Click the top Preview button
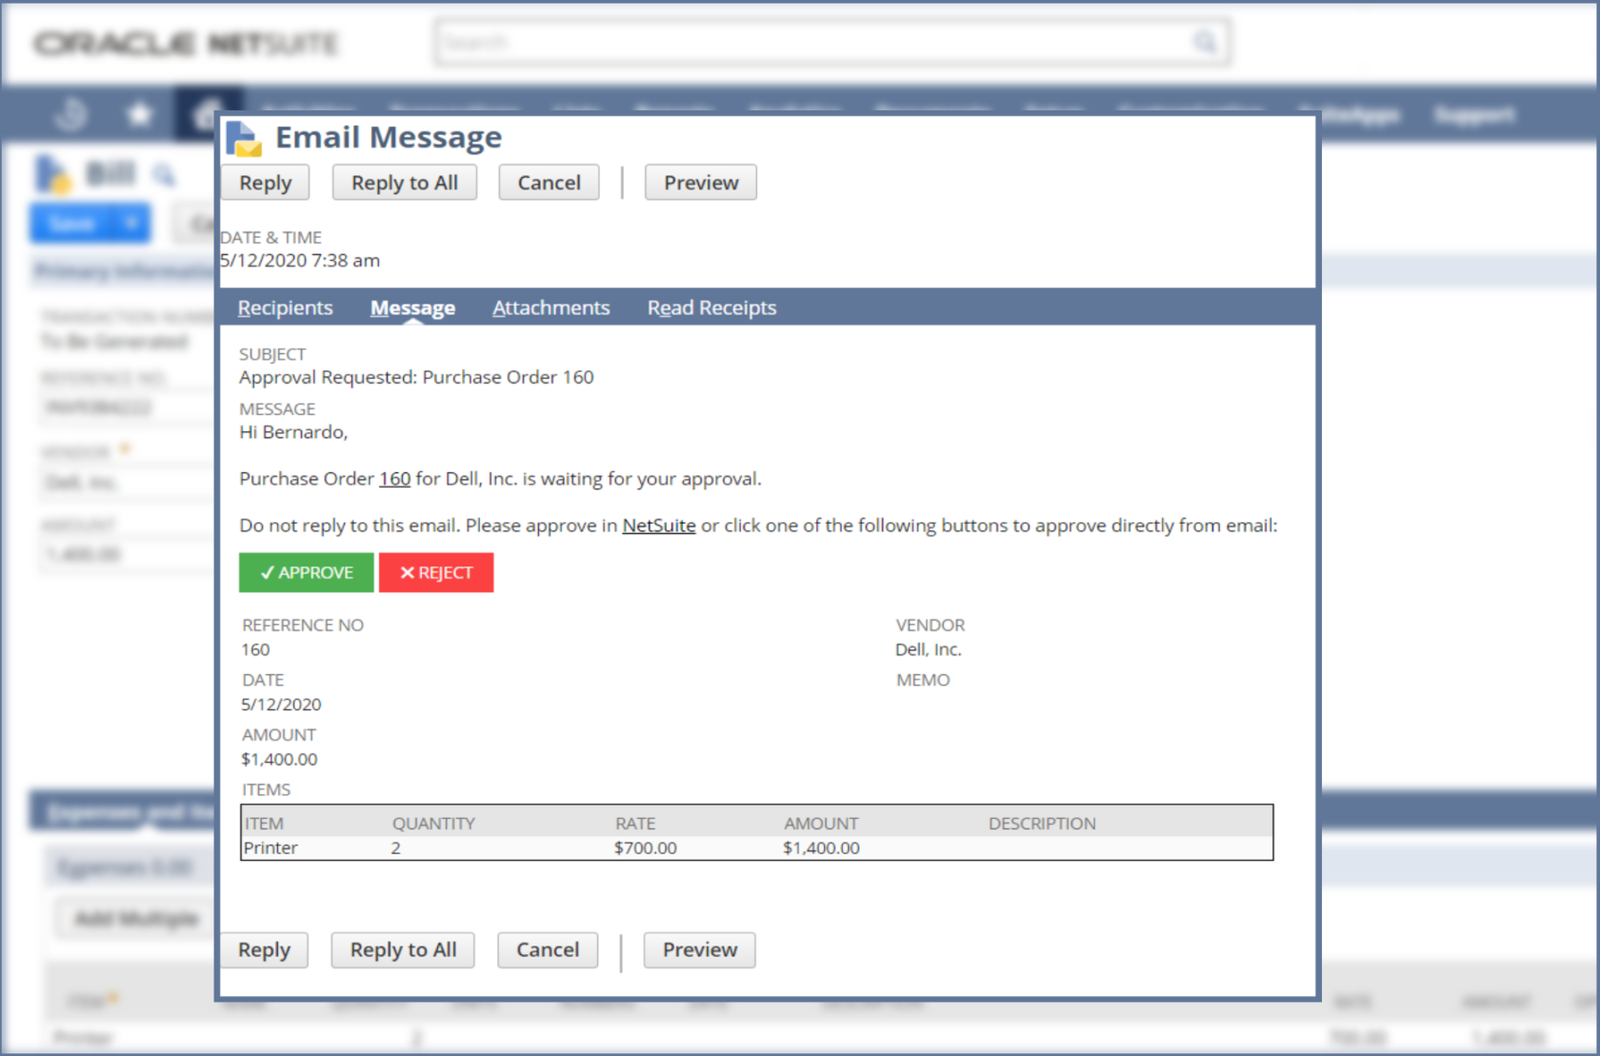The image size is (1600, 1056). point(701,183)
